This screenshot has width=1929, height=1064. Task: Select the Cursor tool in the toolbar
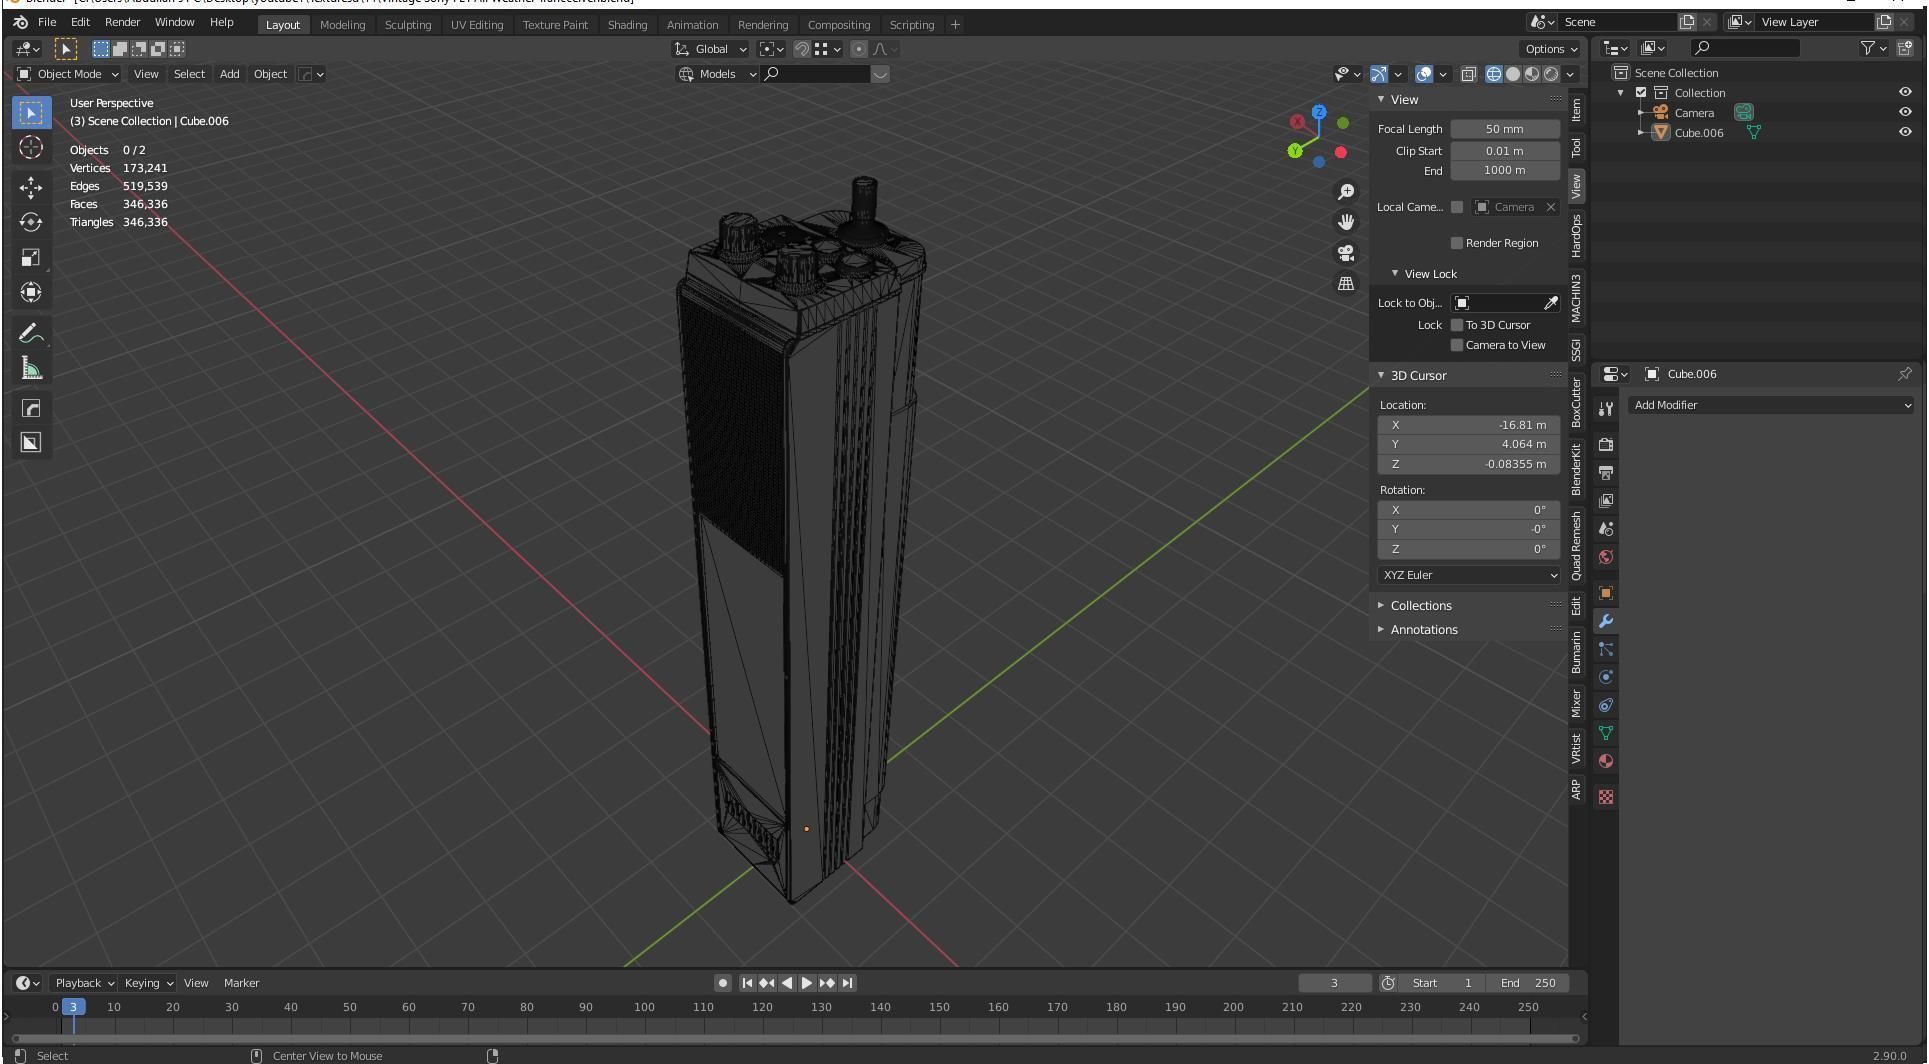click(31, 148)
